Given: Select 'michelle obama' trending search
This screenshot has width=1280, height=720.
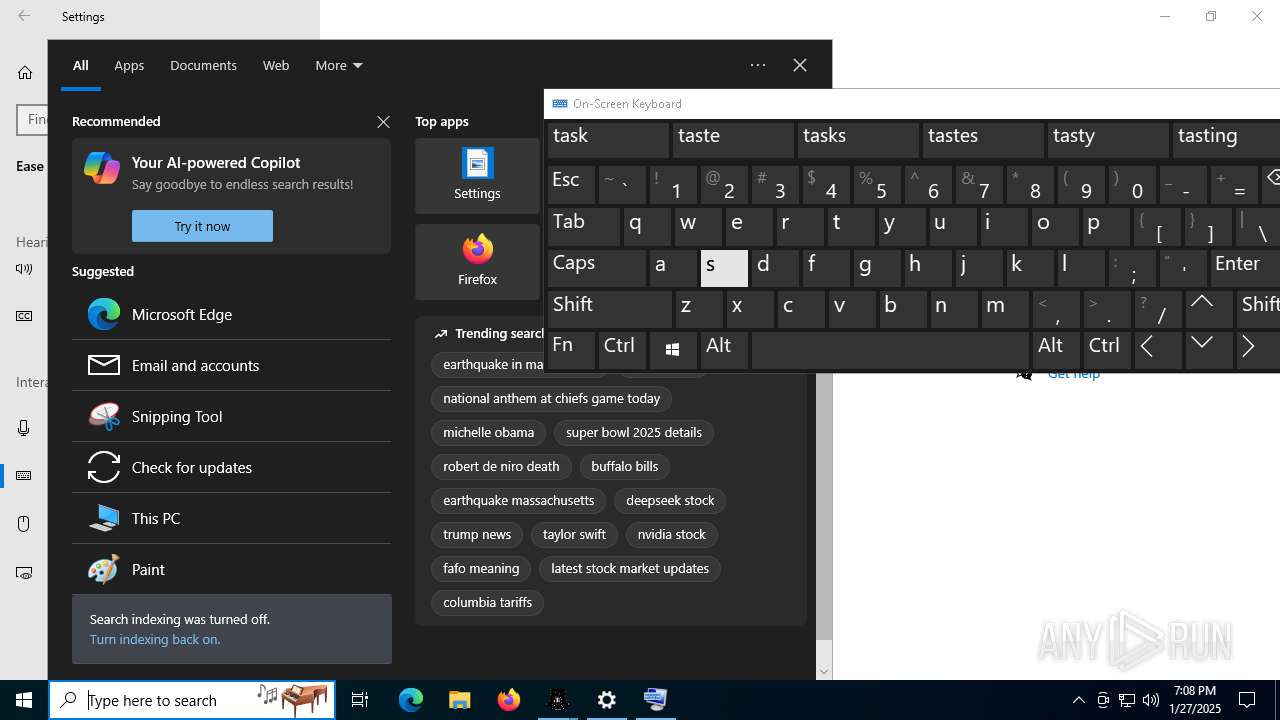Looking at the screenshot, I should 488,432.
